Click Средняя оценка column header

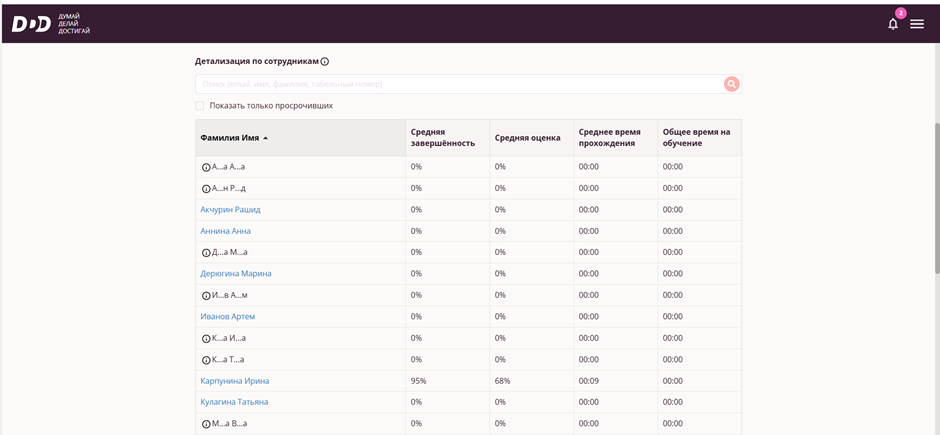(x=527, y=138)
